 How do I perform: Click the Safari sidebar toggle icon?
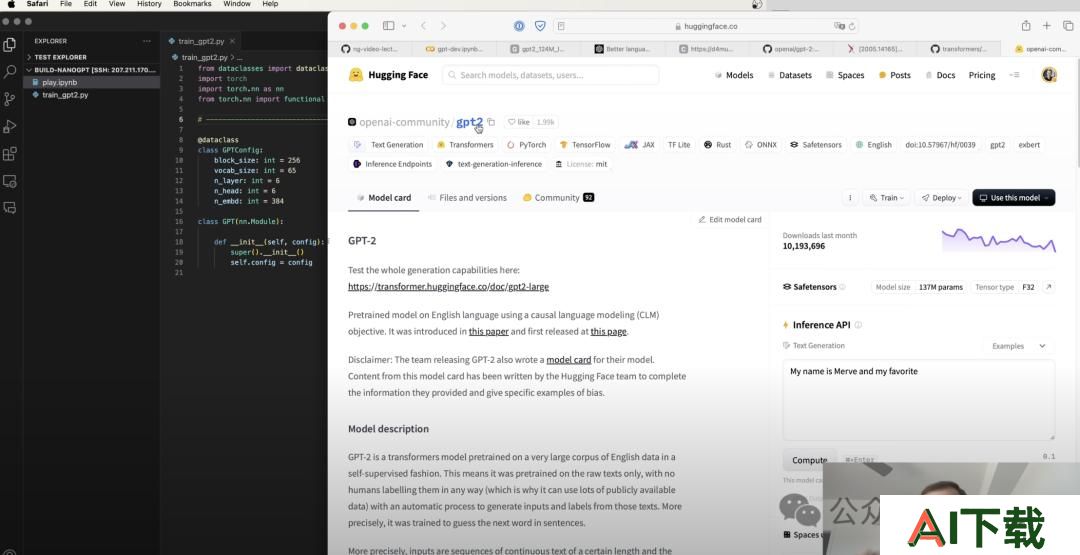(388, 26)
